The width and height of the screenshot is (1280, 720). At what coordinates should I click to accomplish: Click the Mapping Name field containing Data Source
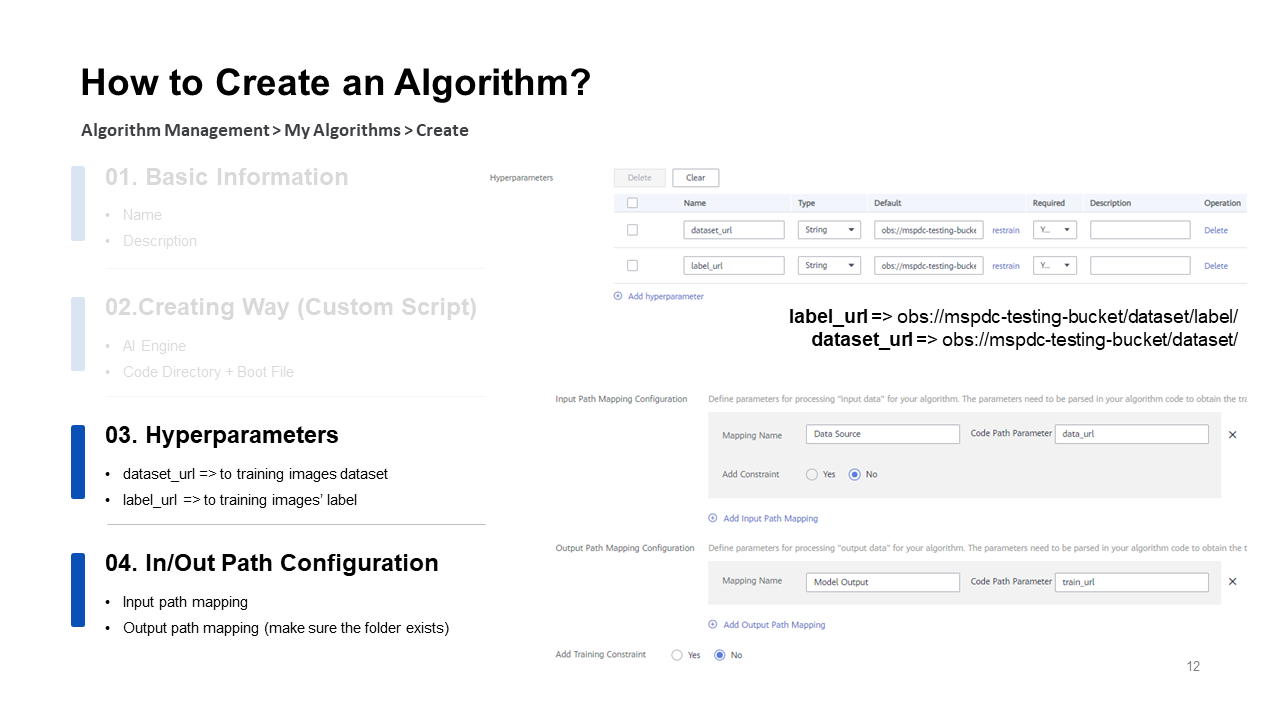click(x=882, y=434)
